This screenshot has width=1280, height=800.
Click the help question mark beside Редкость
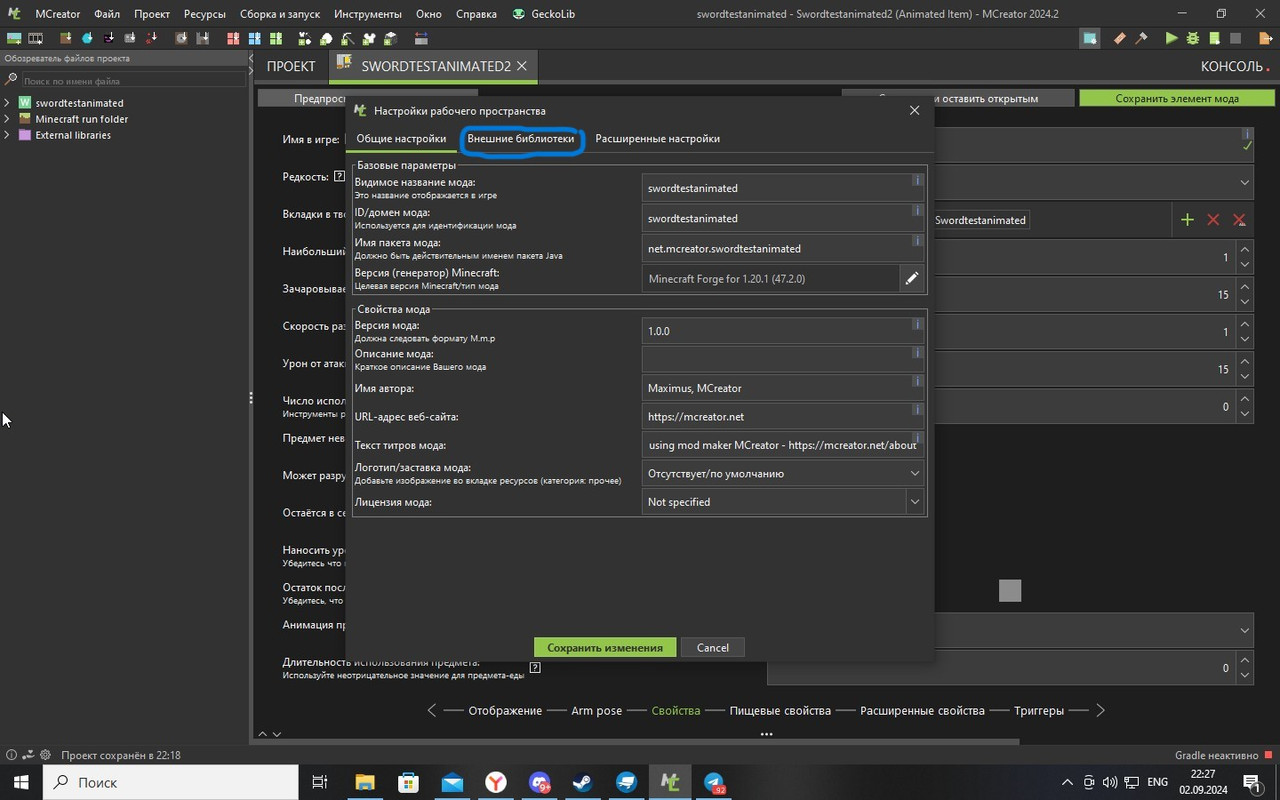click(x=340, y=176)
